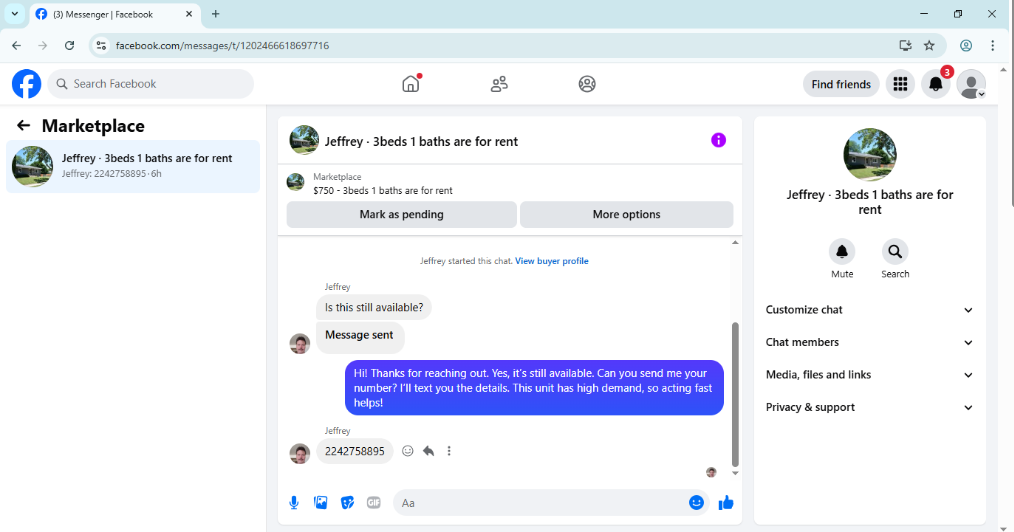Go back with Marketplace back arrow
1014x532 pixels.
[x=23, y=125]
